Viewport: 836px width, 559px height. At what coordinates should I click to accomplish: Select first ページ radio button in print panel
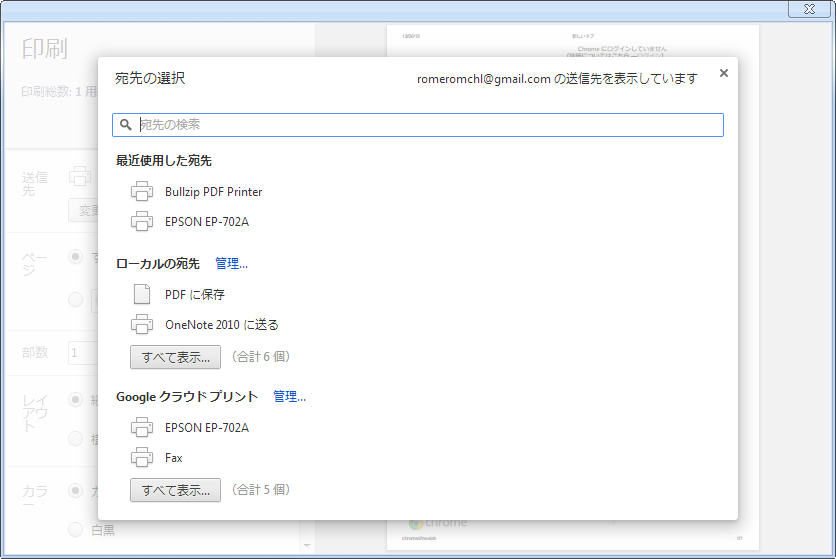click(x=76, y=257)
